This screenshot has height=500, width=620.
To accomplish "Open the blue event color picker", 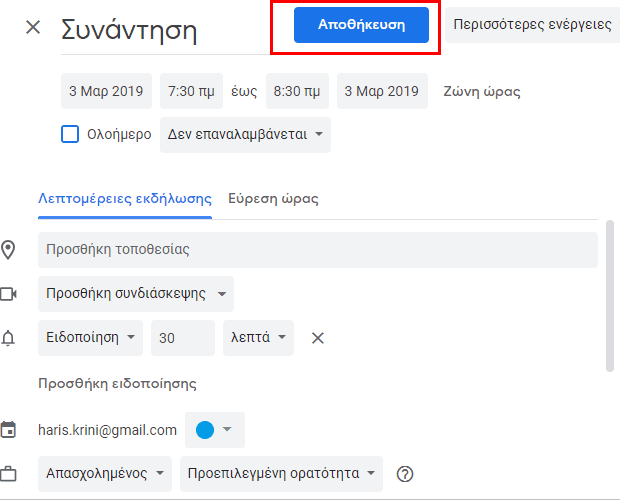I will (215, 430).
